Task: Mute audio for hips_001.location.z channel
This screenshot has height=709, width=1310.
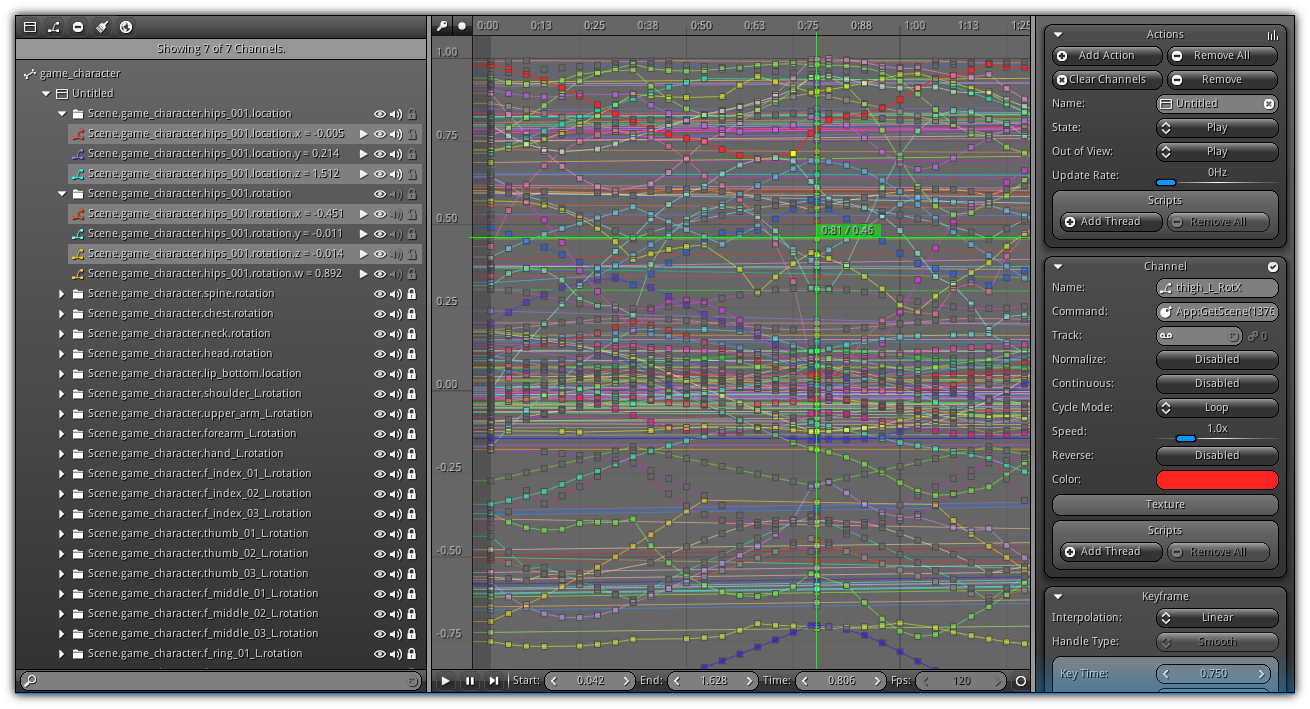Action: (396, 174)
